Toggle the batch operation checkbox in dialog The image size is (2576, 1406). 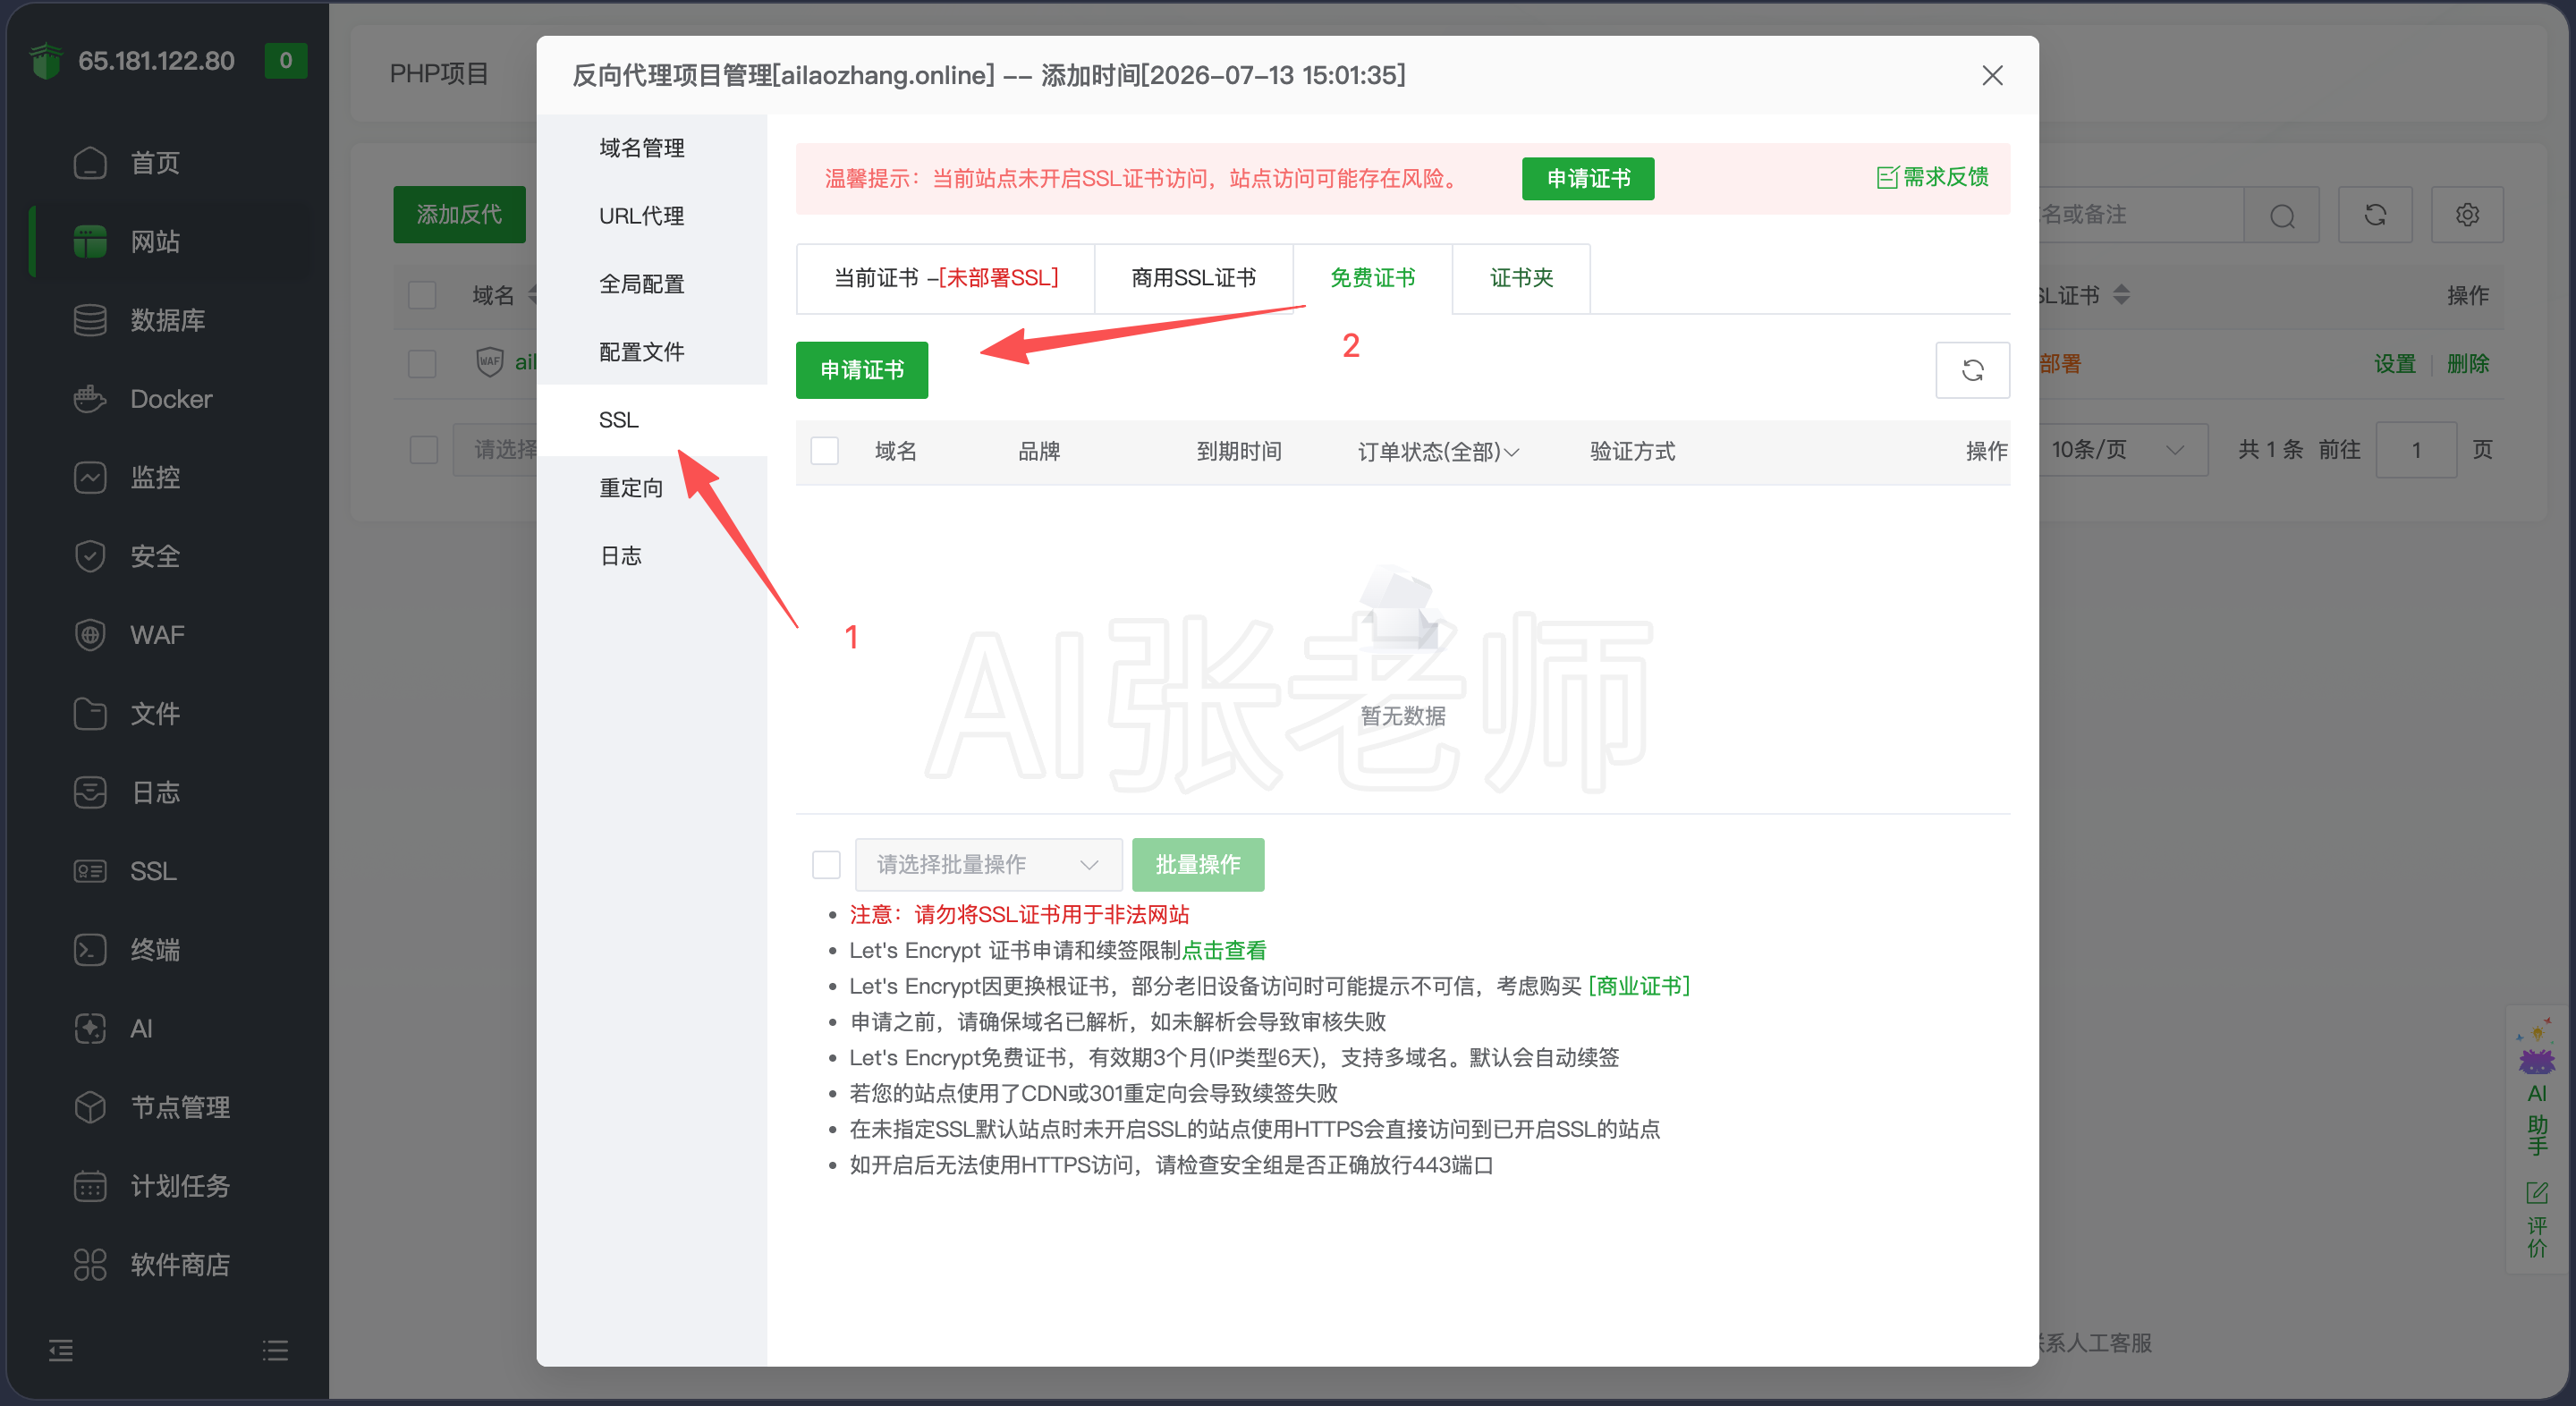pyautogui.click(x=826, y=865)
